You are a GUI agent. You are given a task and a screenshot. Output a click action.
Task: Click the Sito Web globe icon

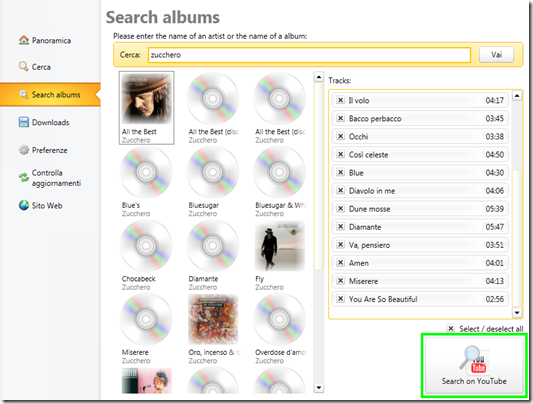[x=23, y=205]
